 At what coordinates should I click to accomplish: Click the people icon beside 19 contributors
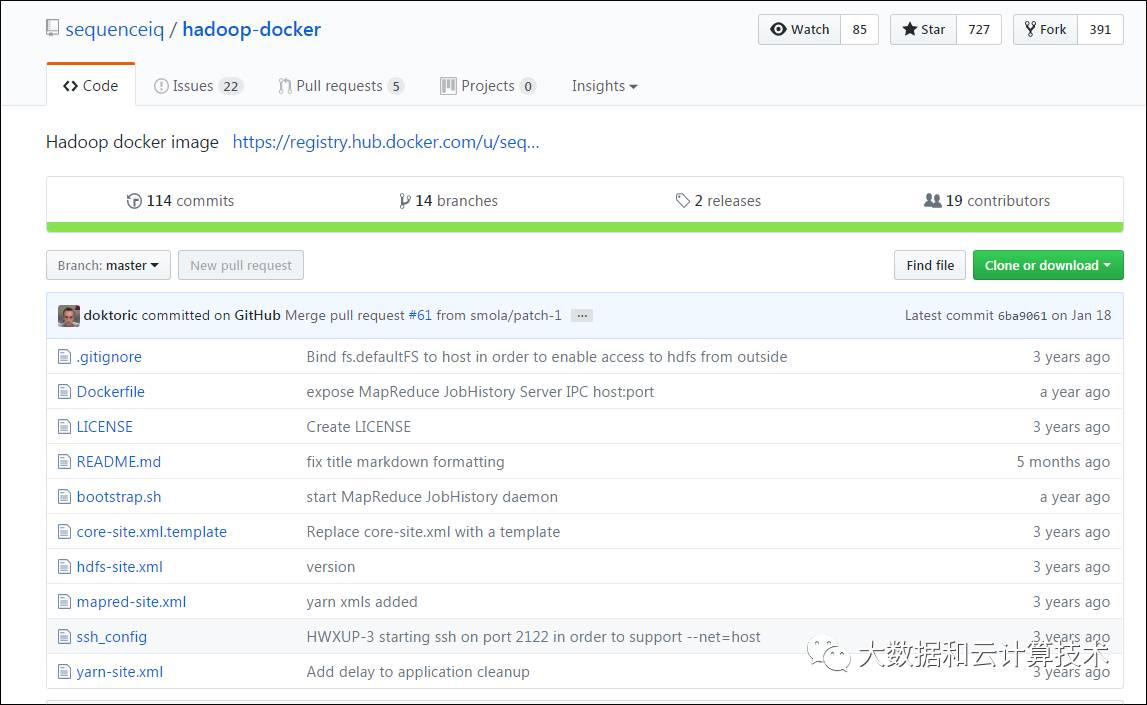[x=933, y=200]
